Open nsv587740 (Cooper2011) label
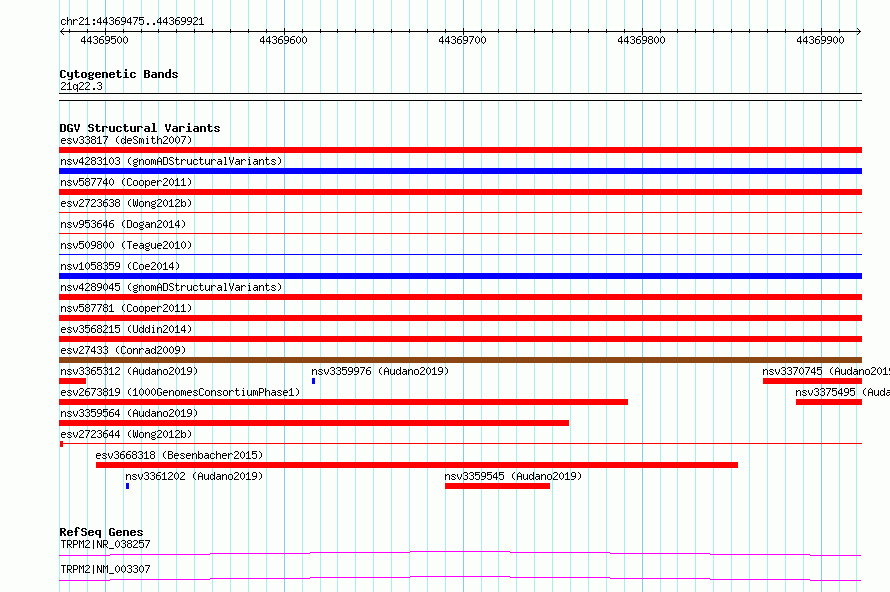 126,182
